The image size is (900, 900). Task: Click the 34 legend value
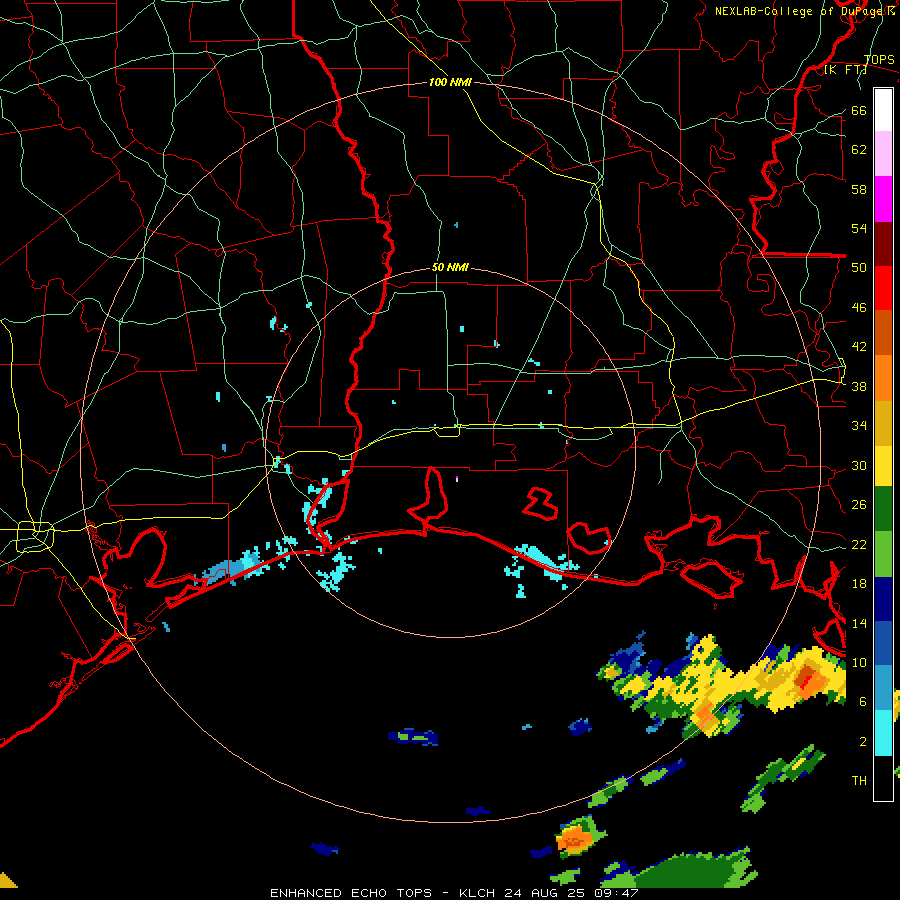[859, 426]
